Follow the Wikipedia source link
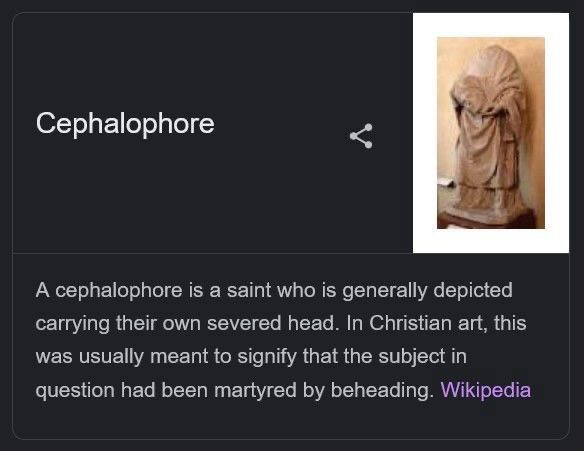This screenshot has width=584, height=451. (x=486, y=390)
